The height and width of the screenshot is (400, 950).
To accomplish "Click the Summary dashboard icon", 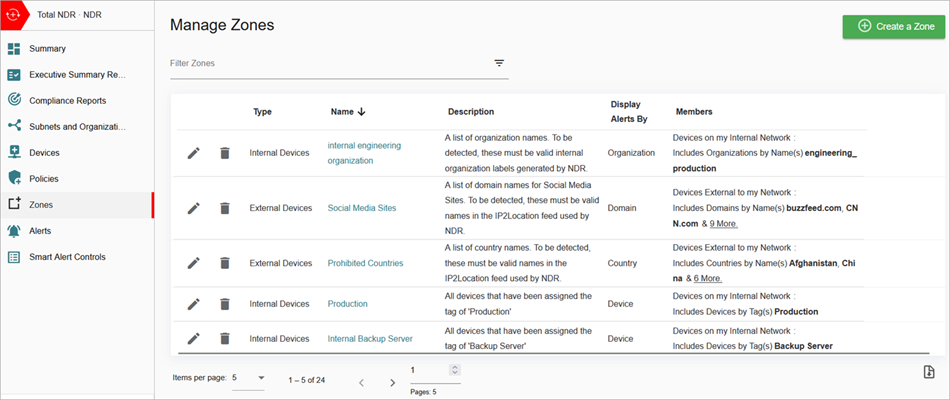I will [14, 48].
